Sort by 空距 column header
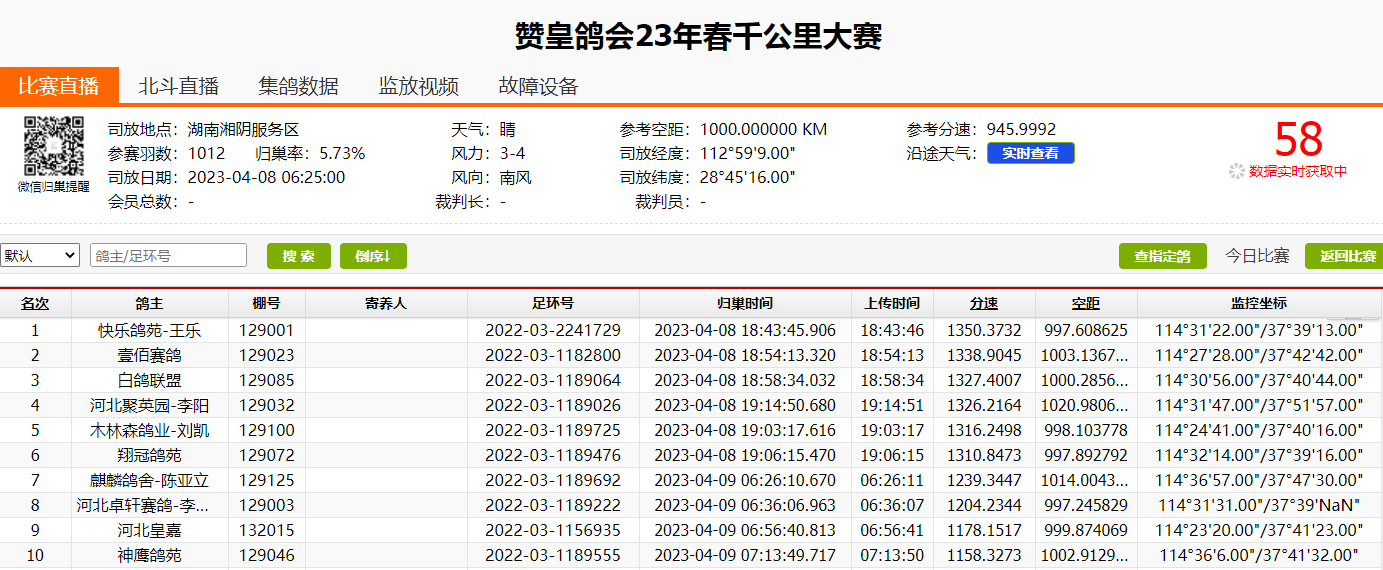This screenshot has height=570, width=1383. pos(1085,303)
